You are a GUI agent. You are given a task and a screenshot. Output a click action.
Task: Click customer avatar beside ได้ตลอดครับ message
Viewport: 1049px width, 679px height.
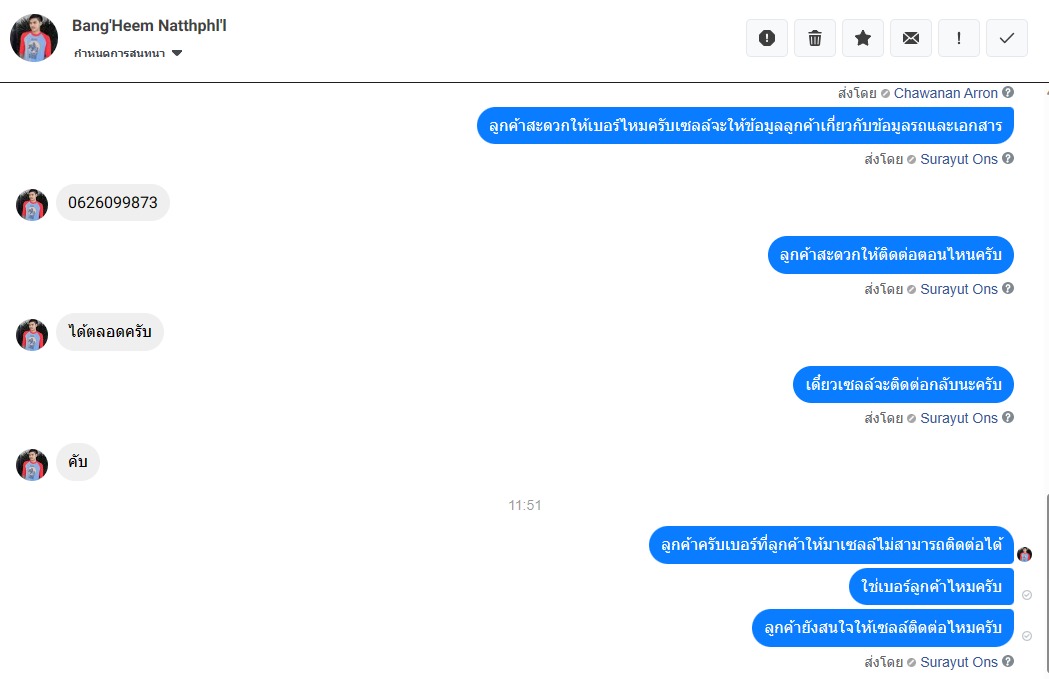pyautogui.click(x=32, y=334)
